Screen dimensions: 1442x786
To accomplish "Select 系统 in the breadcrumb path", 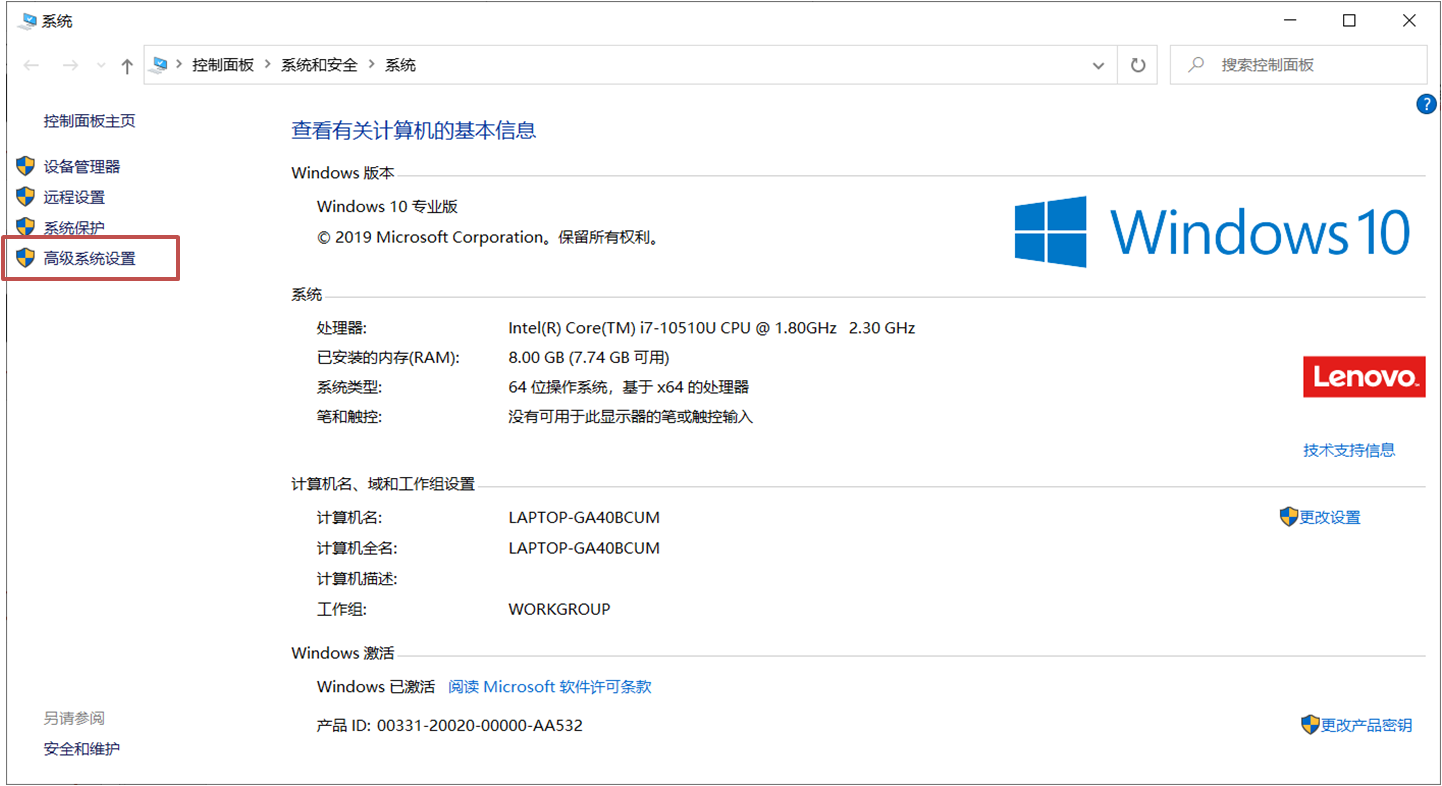I will (400, 65).
